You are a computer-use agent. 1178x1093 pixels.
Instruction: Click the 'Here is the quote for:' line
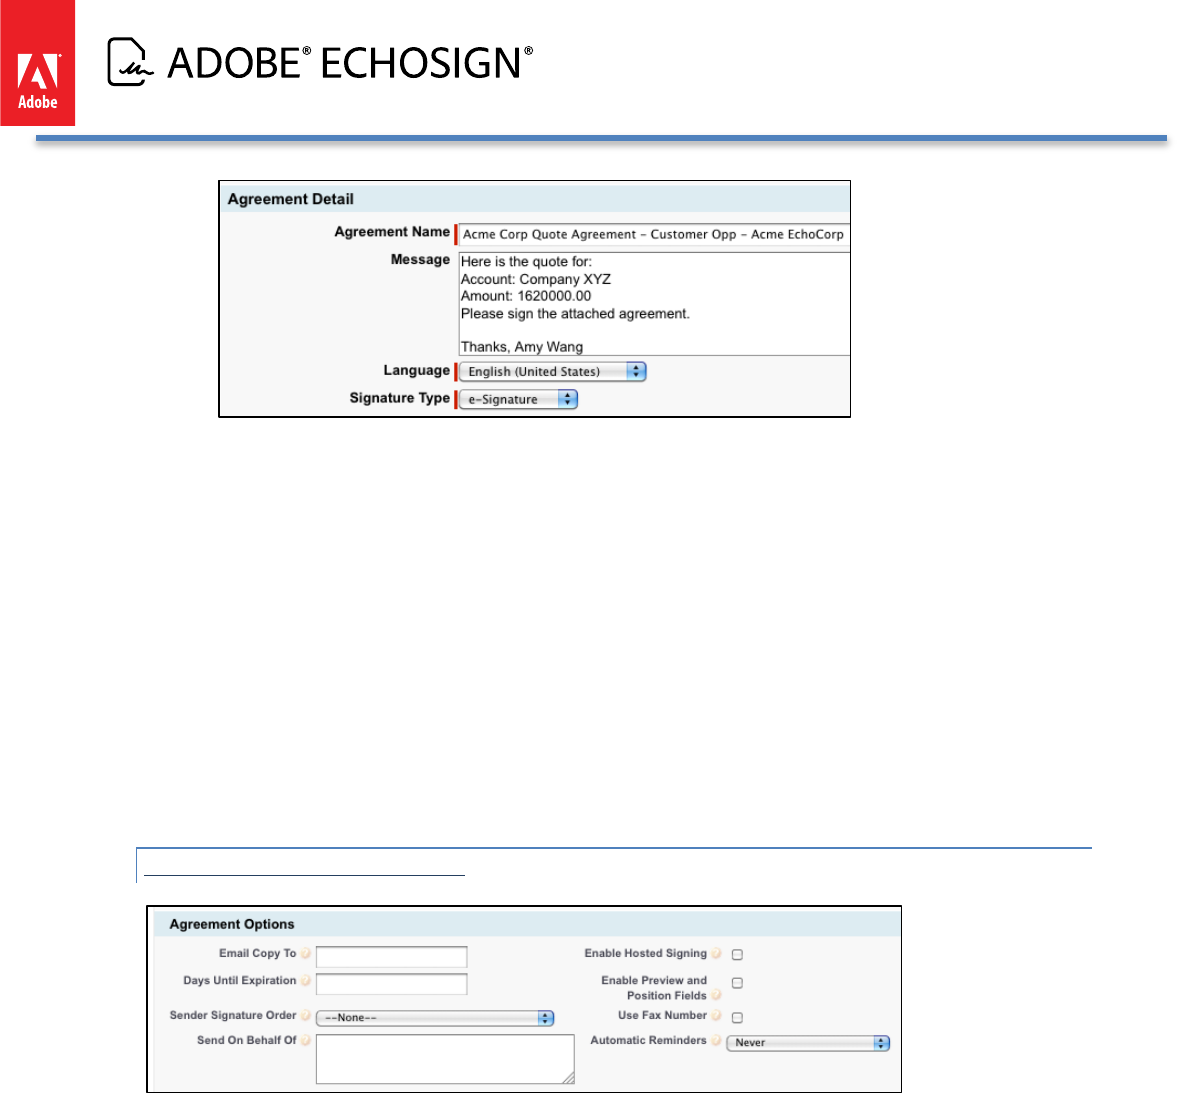click(526, 261)
